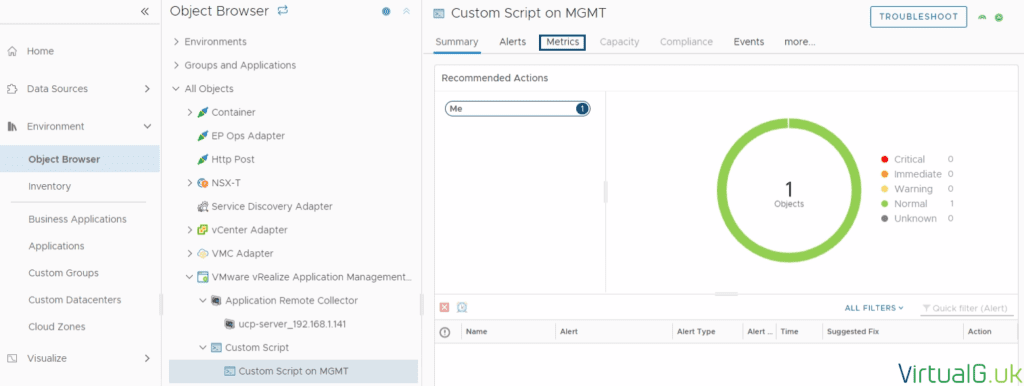Click the Service Discovery Adapter icon
The height and width of the screenshot is (386, 1024).
coord(202,206)
